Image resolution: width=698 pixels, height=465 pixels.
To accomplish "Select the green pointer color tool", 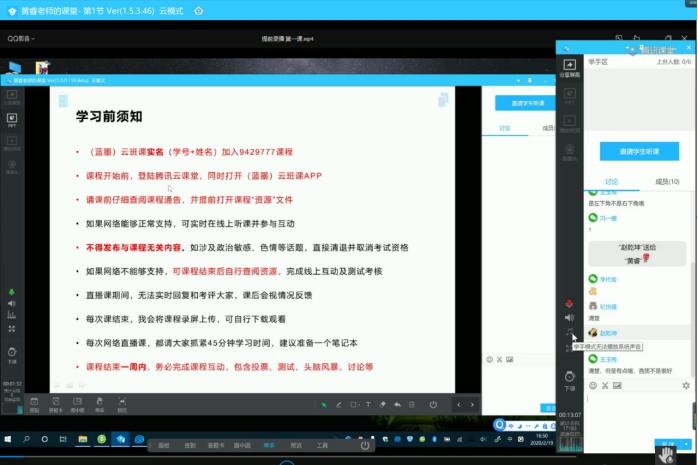I will tap(323, 404).
